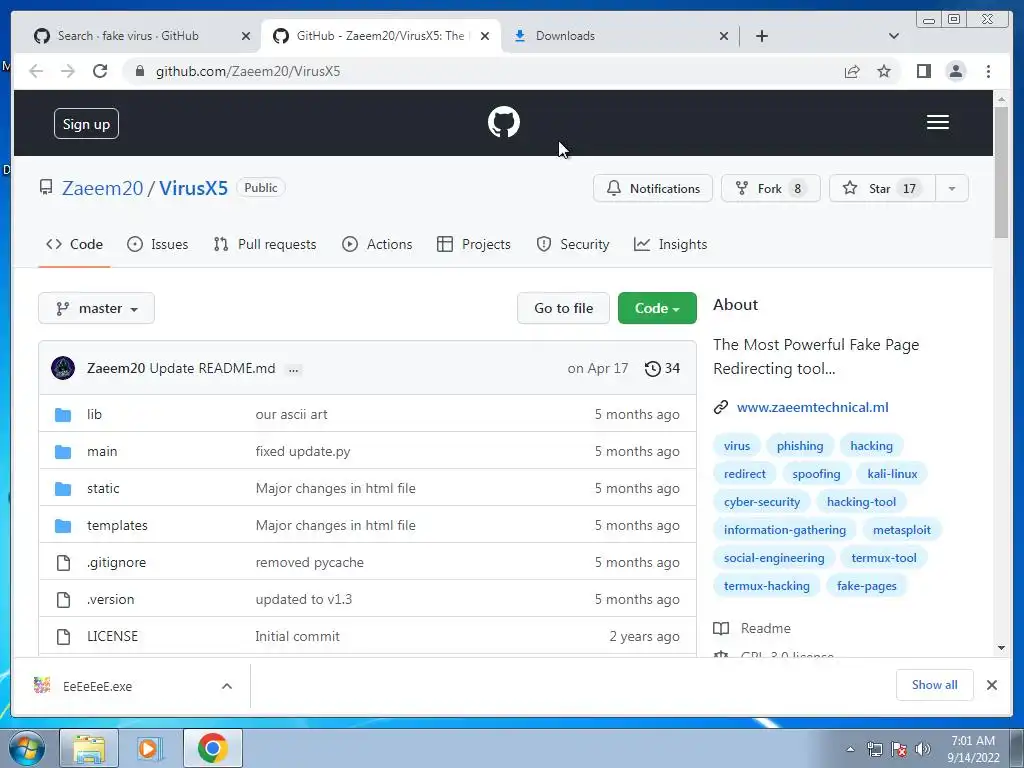Click the browser forward arrow
Viewport: 1024px width, 768px height.
click(x=68, y=71)
